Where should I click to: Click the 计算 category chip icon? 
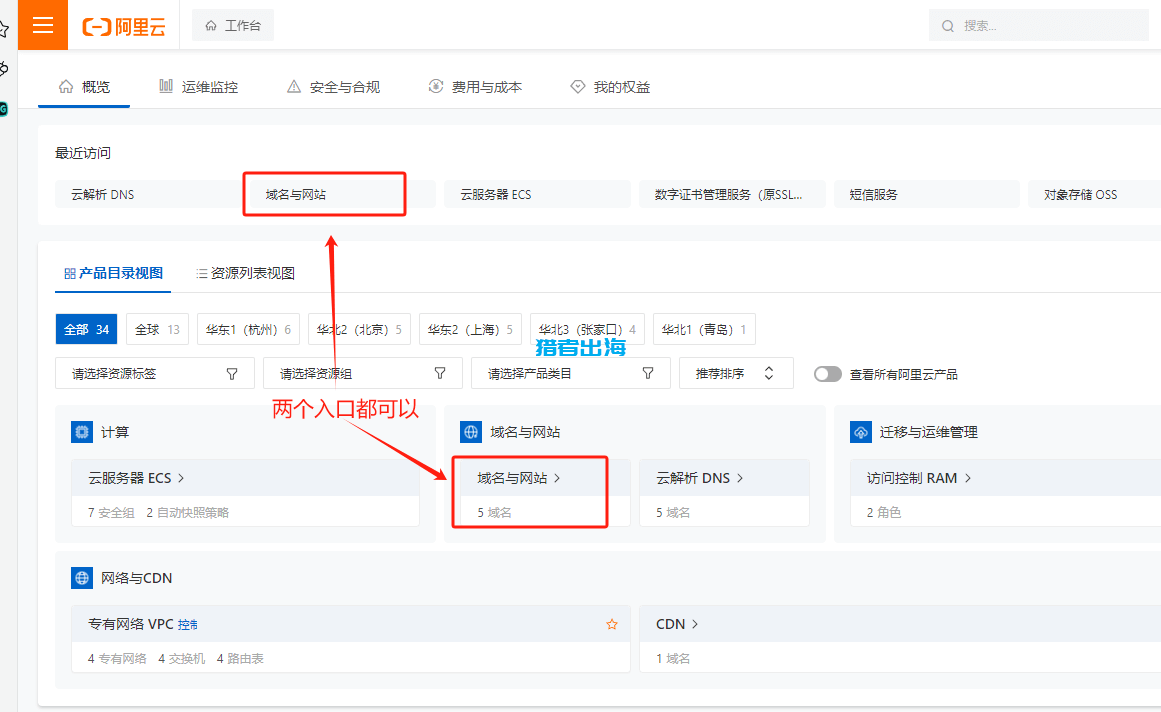click(x=81, y=431)
